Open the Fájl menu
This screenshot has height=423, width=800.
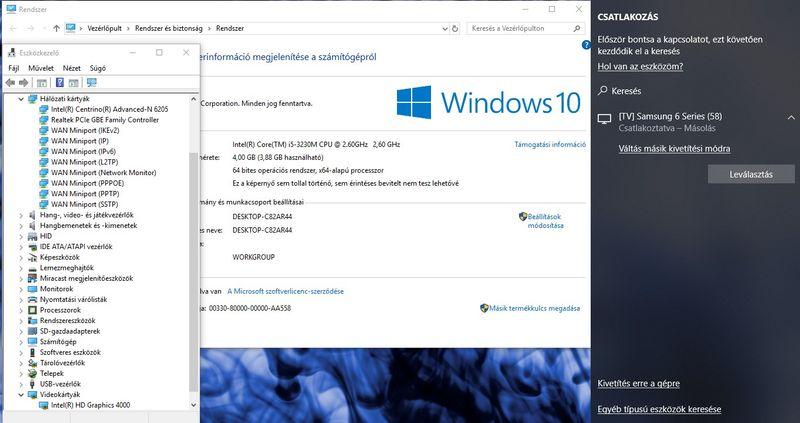coord(14,68)
